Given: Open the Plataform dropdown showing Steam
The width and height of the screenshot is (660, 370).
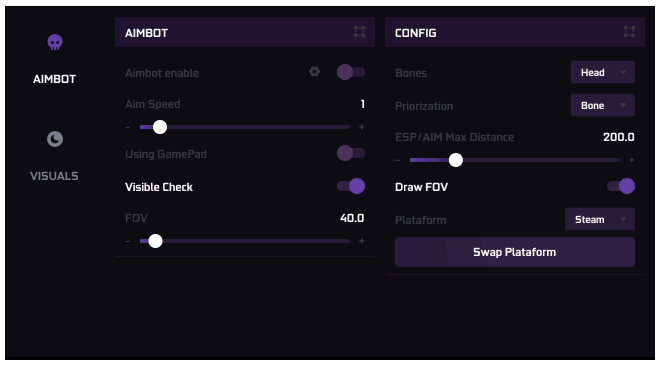Looking at the screenshot, I should 600,219.
